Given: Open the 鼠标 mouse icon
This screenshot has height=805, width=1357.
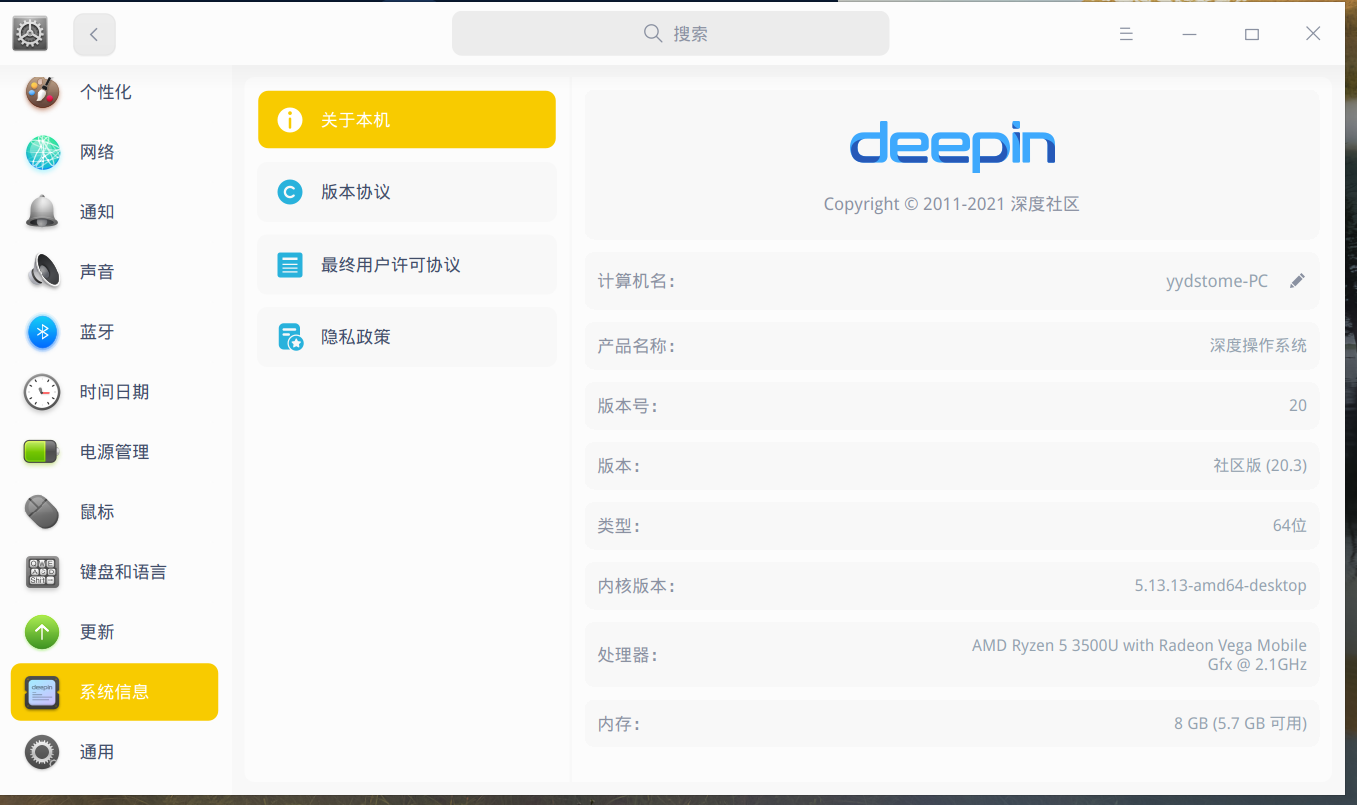Looking at the screenshot, I should point(42,512).
